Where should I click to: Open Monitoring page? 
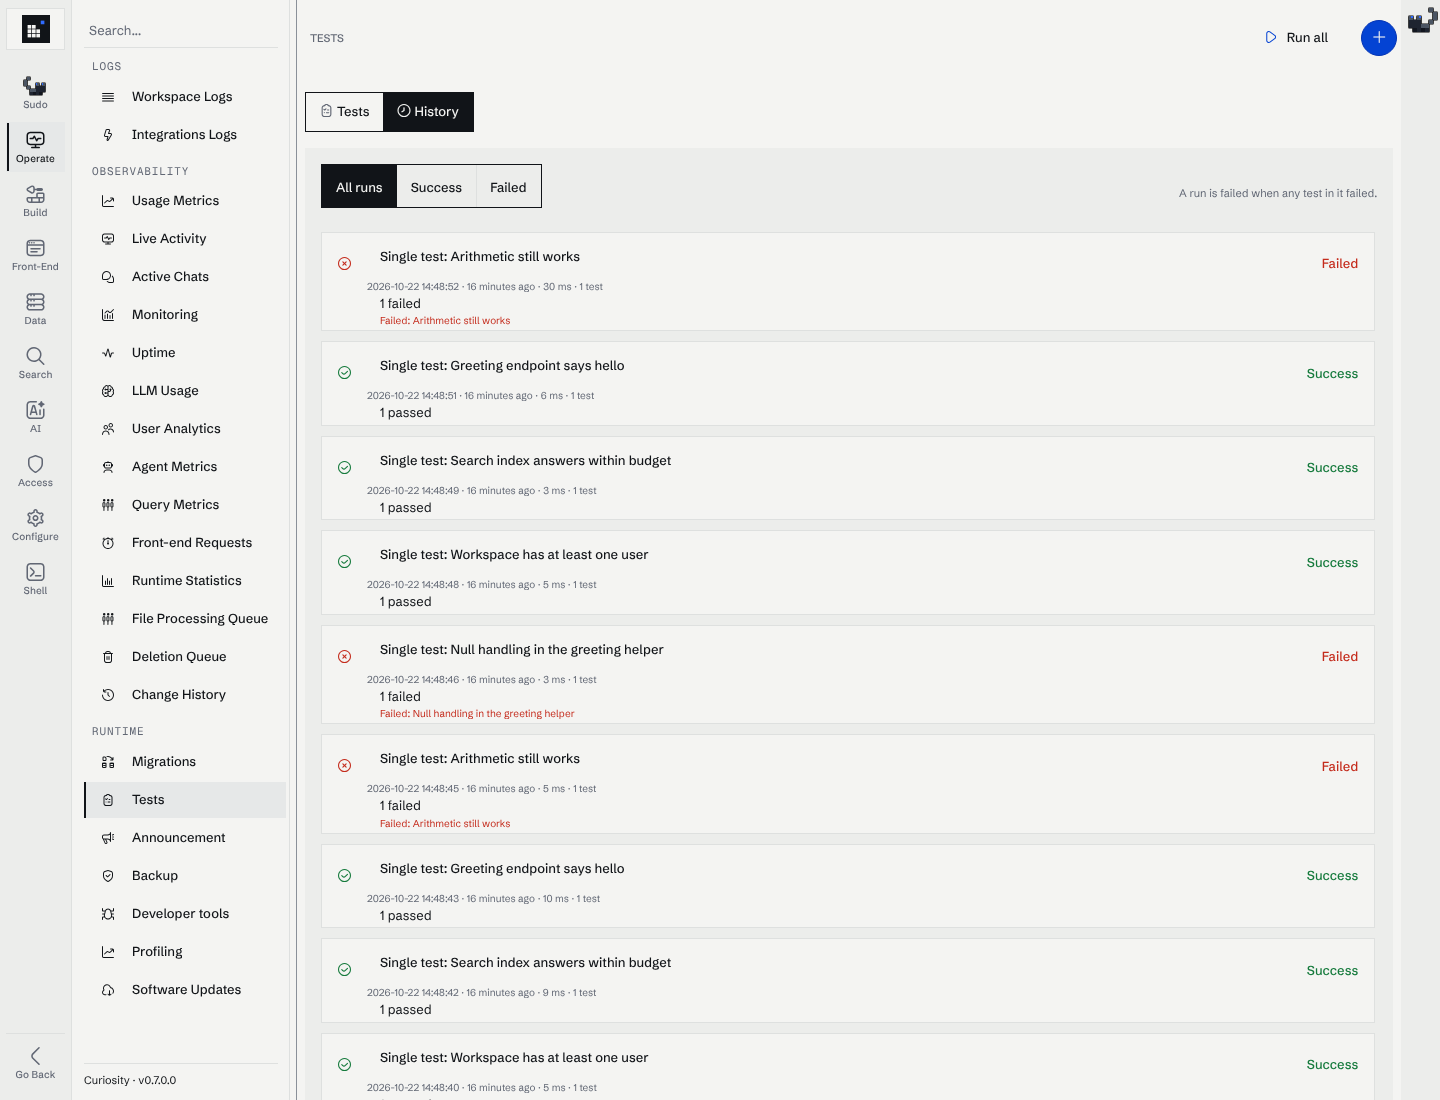(185, 315)
